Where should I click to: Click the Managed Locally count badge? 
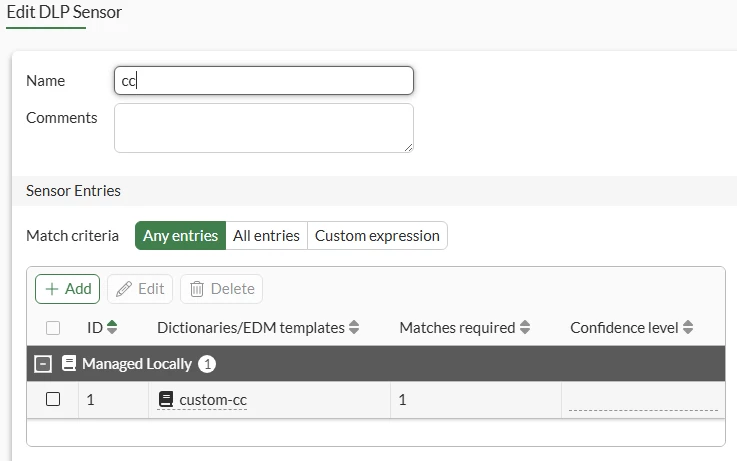207,364
